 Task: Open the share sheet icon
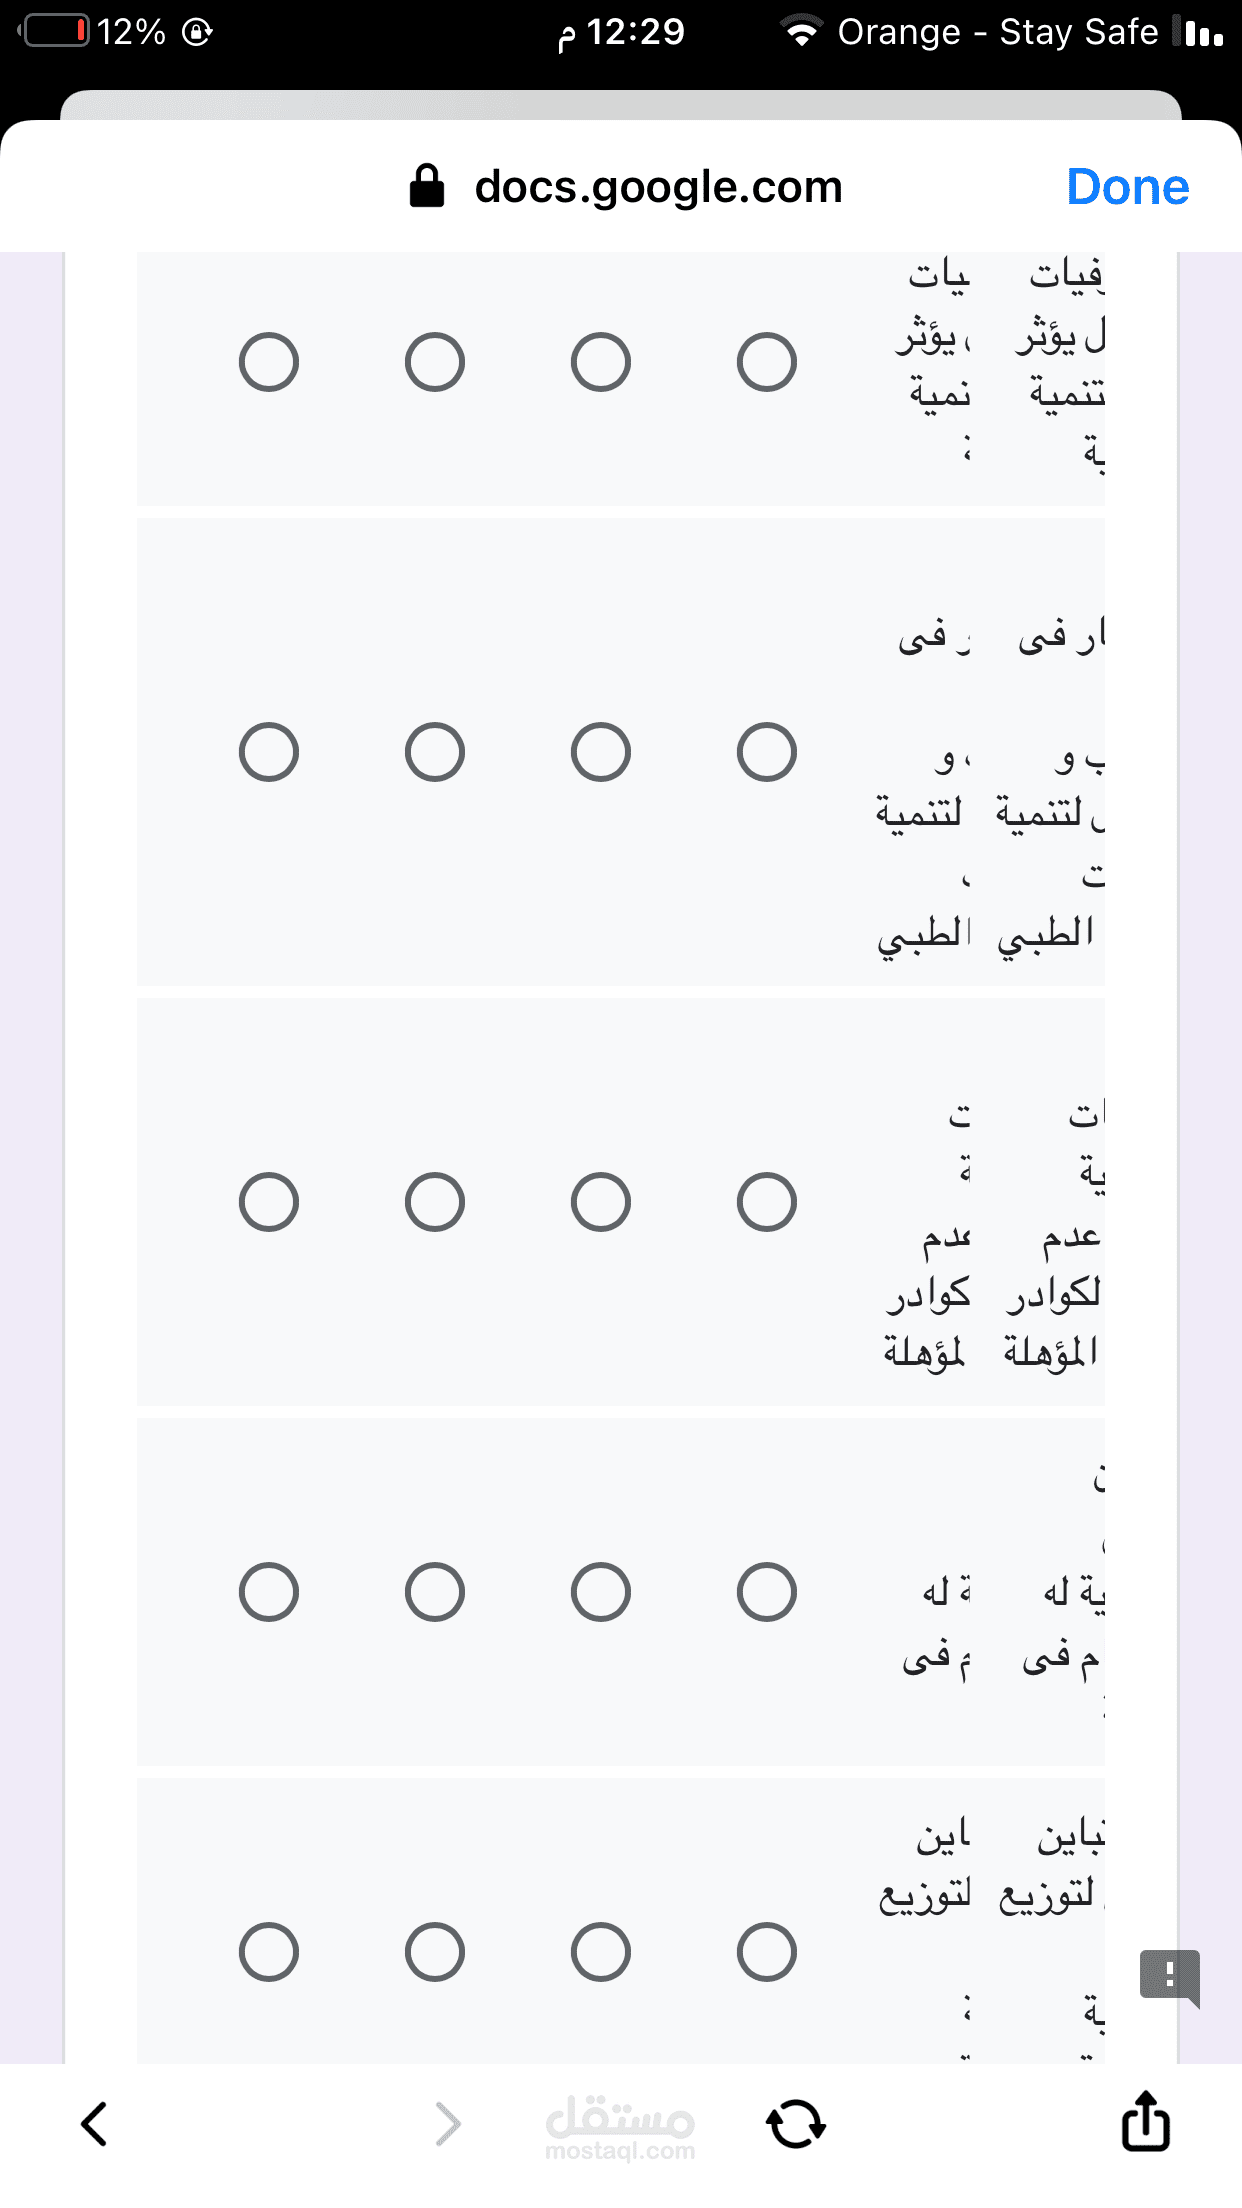point(1145,2121)
